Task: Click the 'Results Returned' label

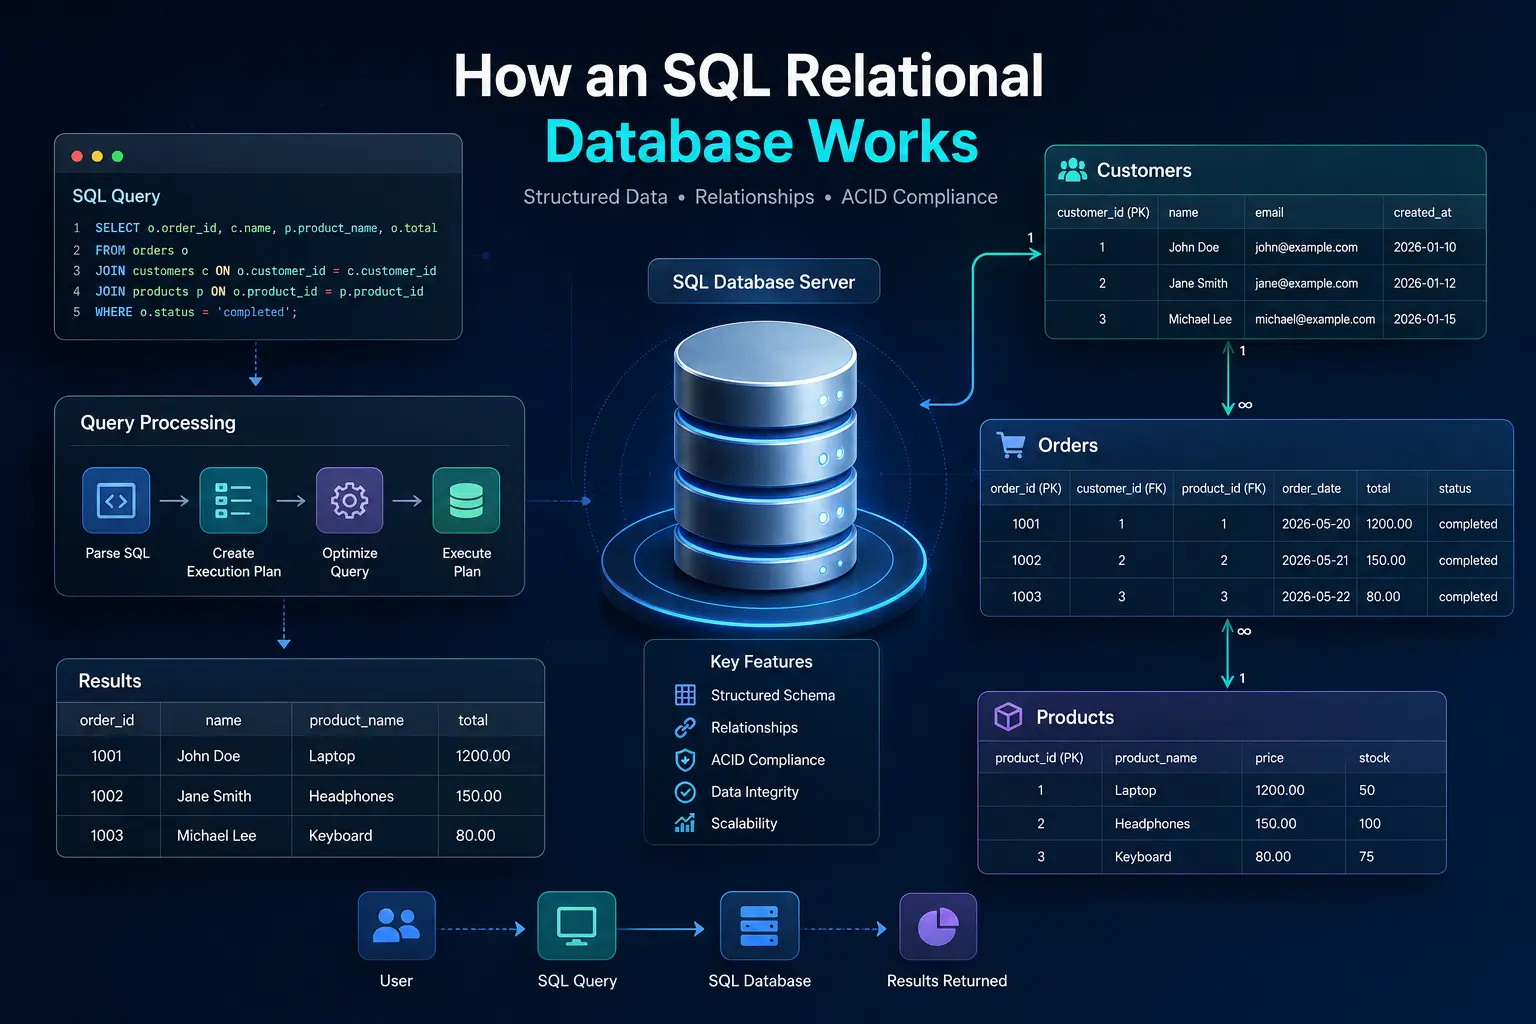Action: pos(947,981)
